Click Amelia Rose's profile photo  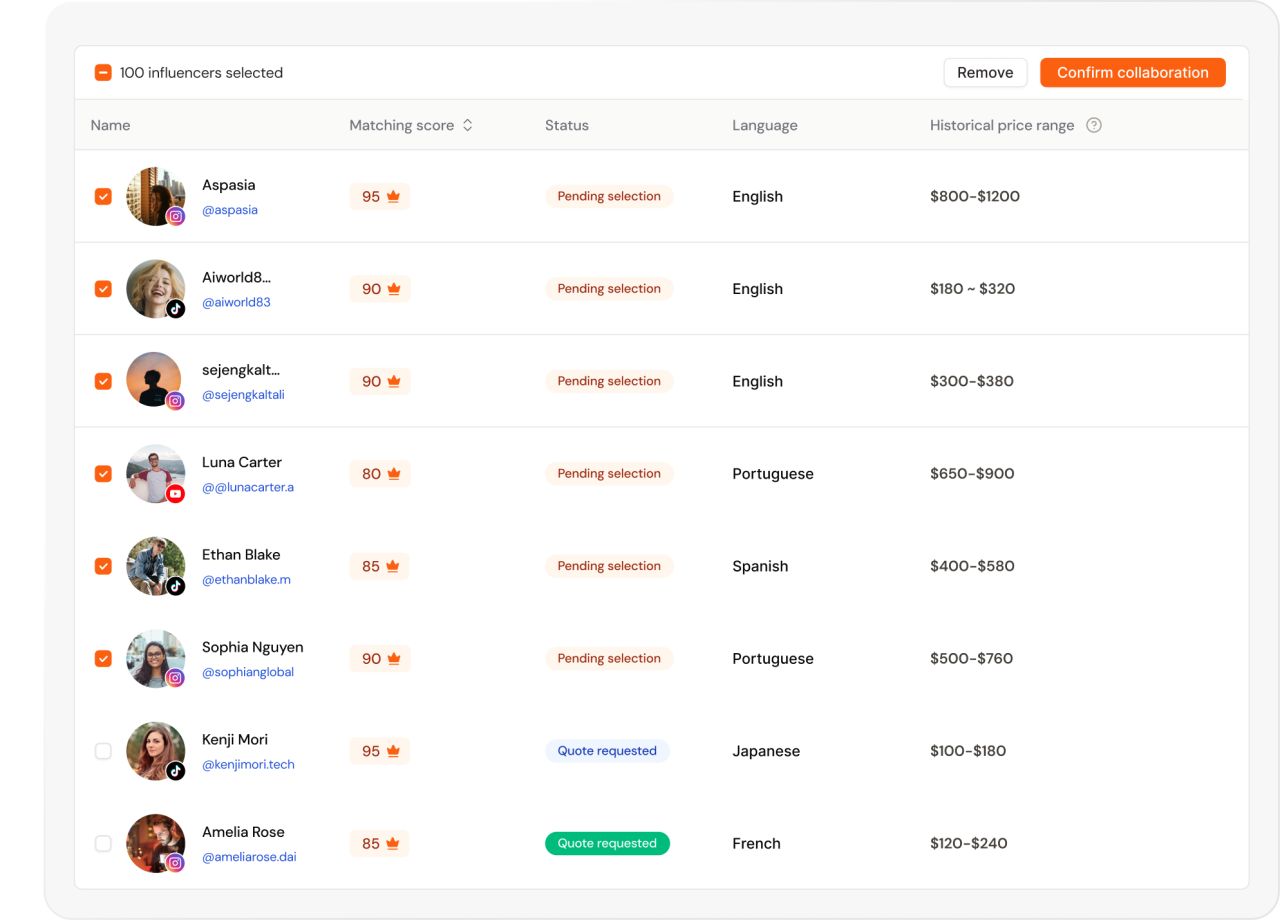tap(155, 843)
